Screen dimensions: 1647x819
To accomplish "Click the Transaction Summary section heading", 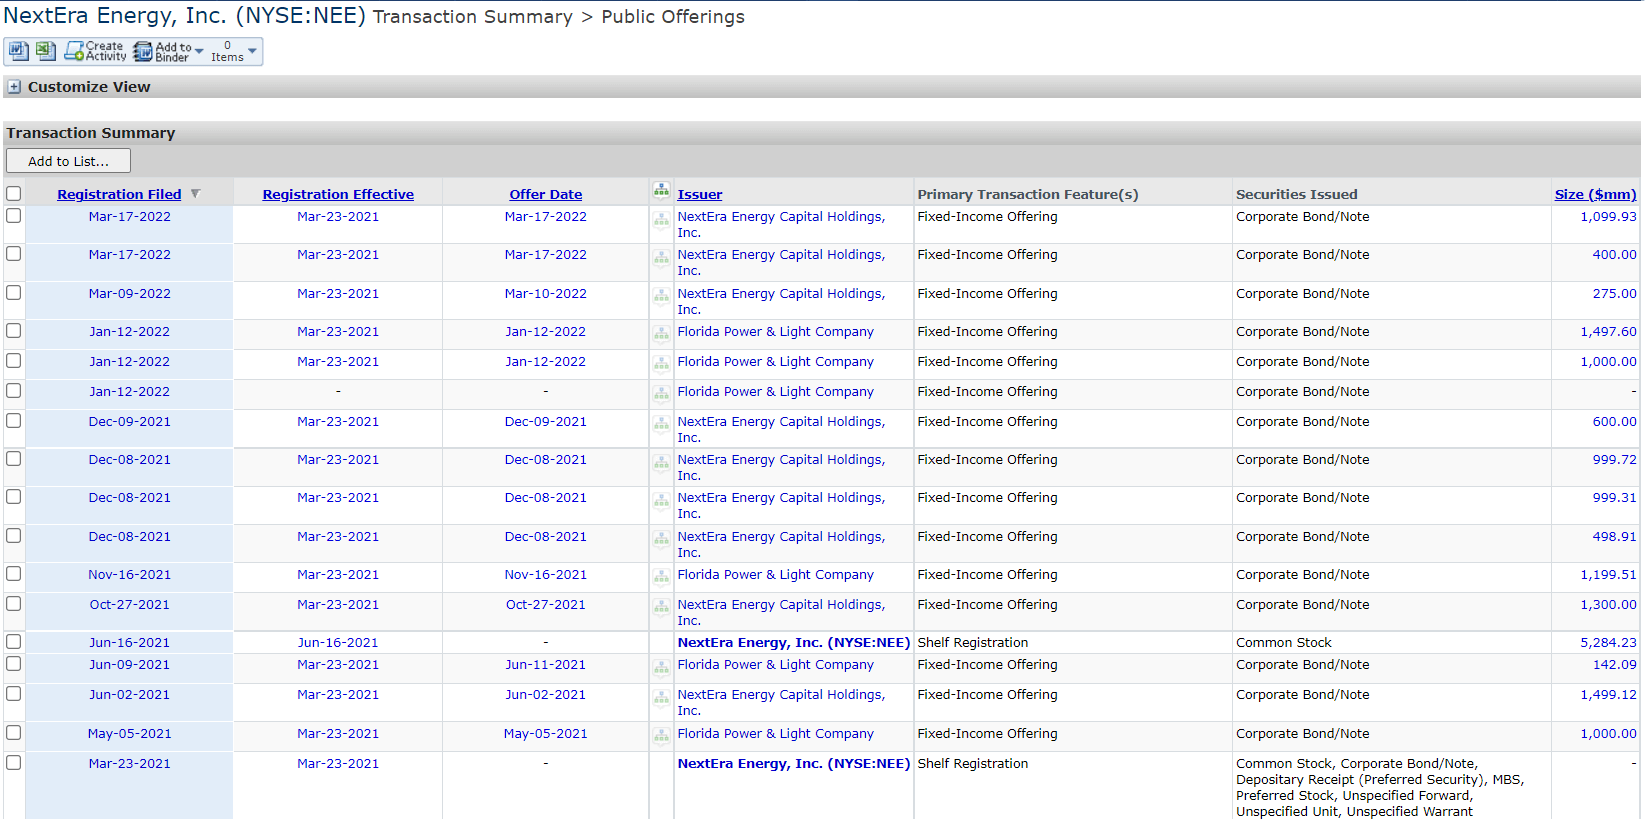I will (91, 133).
